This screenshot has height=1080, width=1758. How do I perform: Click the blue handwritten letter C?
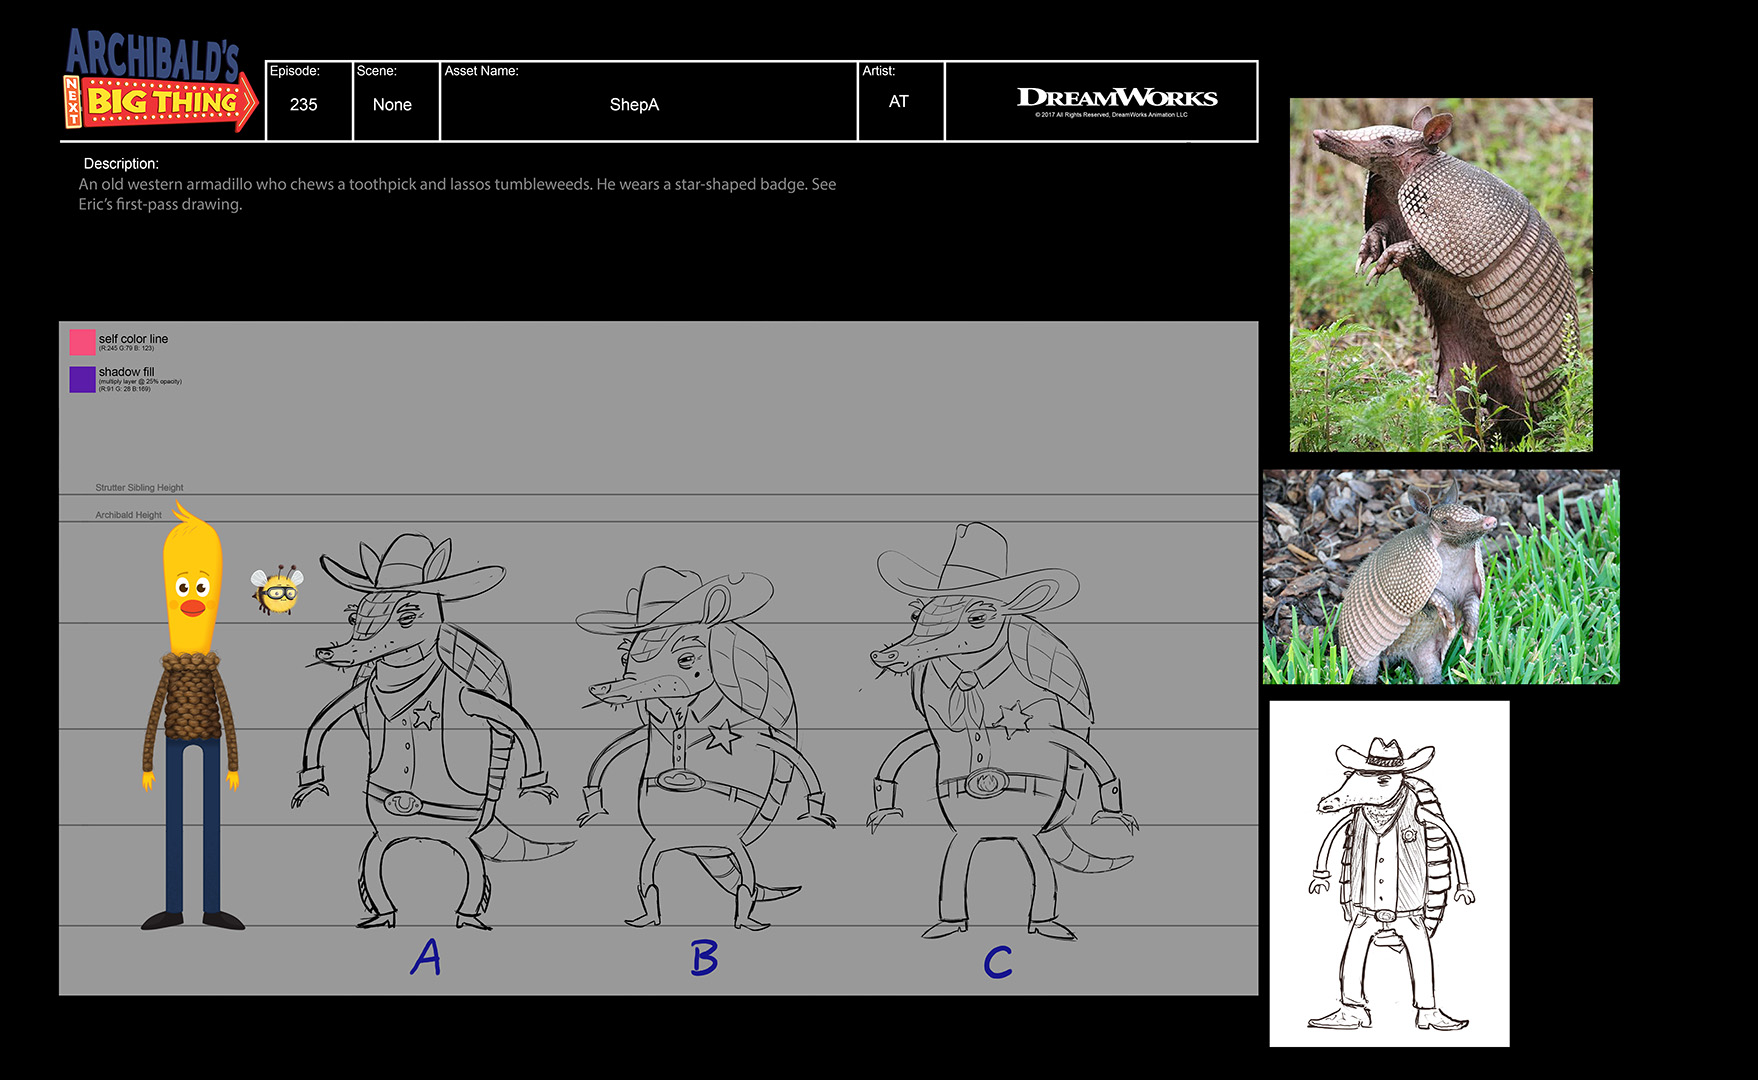pos(997,962)
